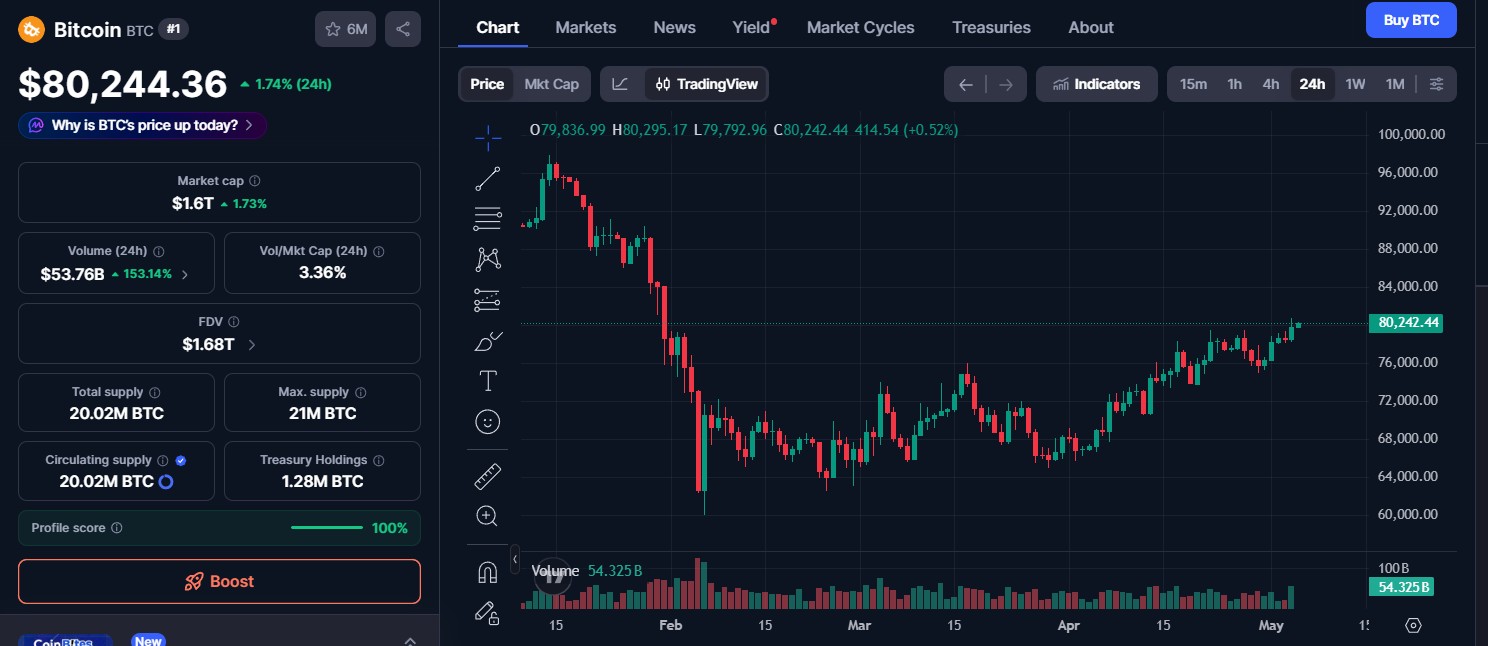Click the 80,242.44 price label on axis
This screenshot has width=1488, height=646.
(x=1405, y=322)
